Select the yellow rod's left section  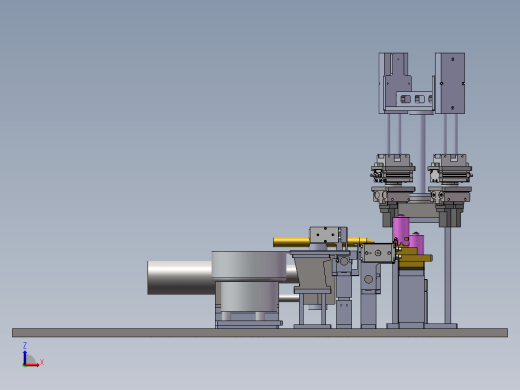[x=291, y=242]
